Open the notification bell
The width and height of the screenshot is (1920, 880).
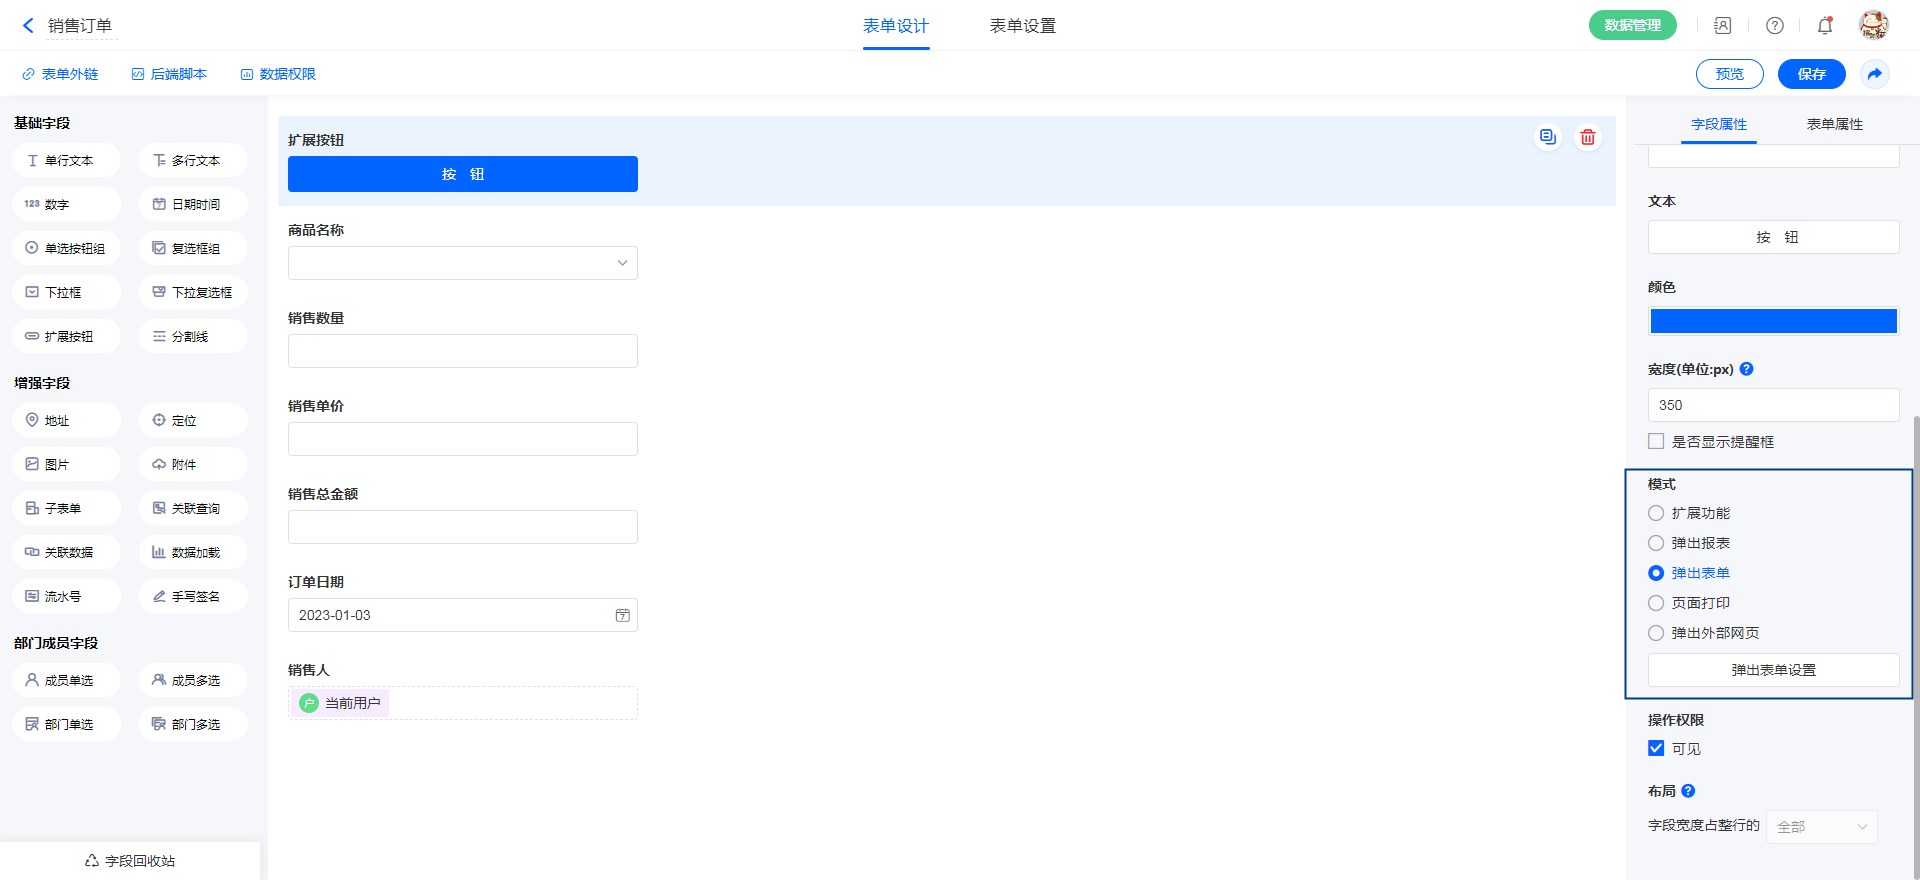point(1825,26)
